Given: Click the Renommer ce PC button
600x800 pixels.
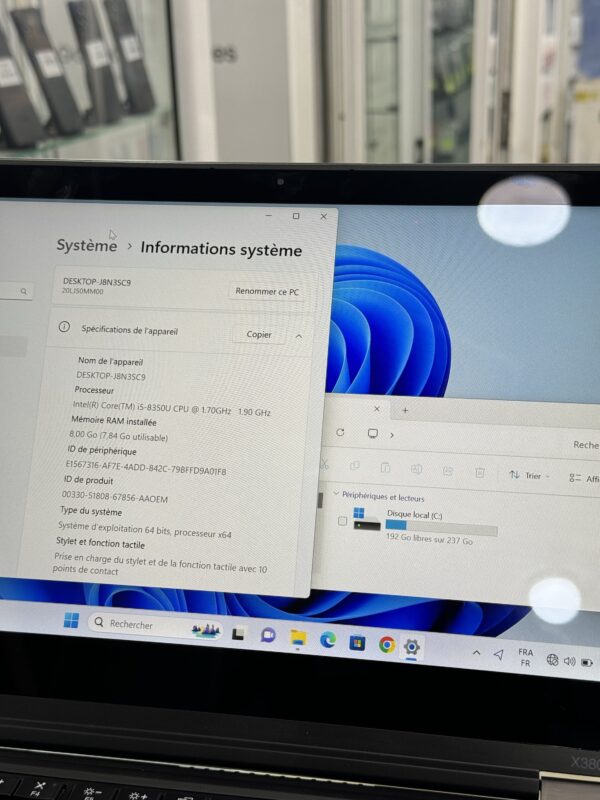Looking at the screenshot, I should click(267, 291).
